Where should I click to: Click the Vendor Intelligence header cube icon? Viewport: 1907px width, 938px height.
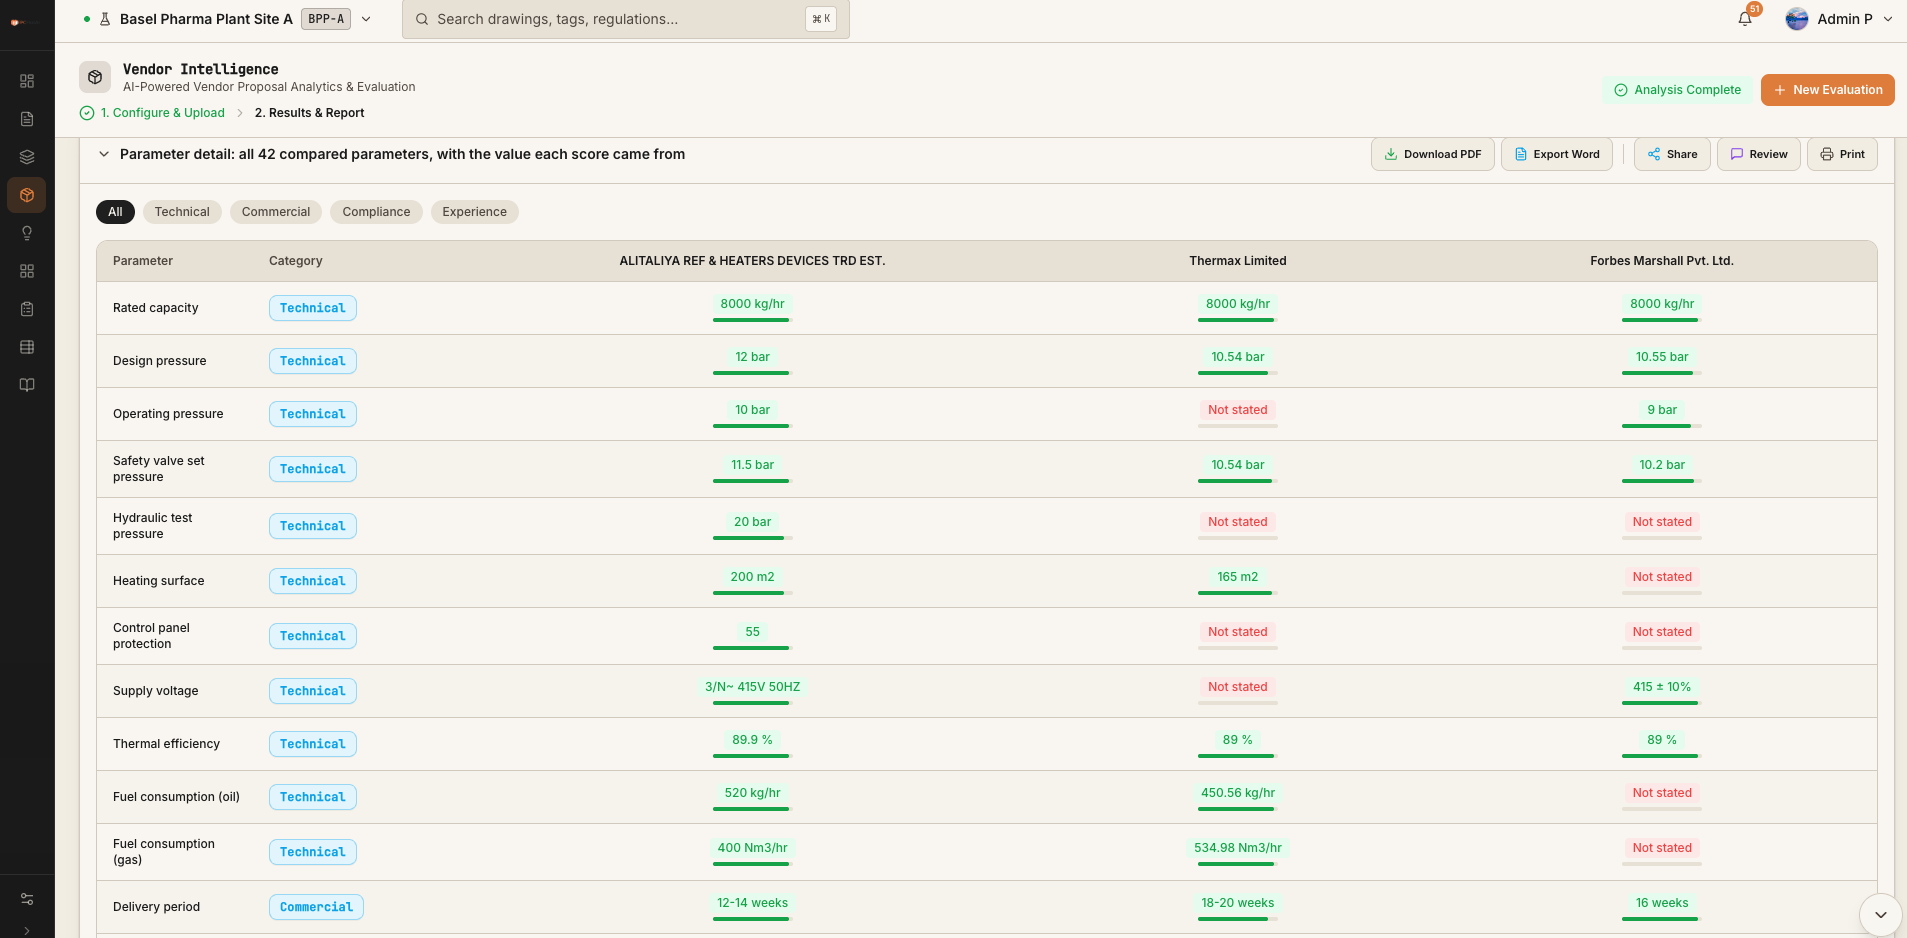95,77
